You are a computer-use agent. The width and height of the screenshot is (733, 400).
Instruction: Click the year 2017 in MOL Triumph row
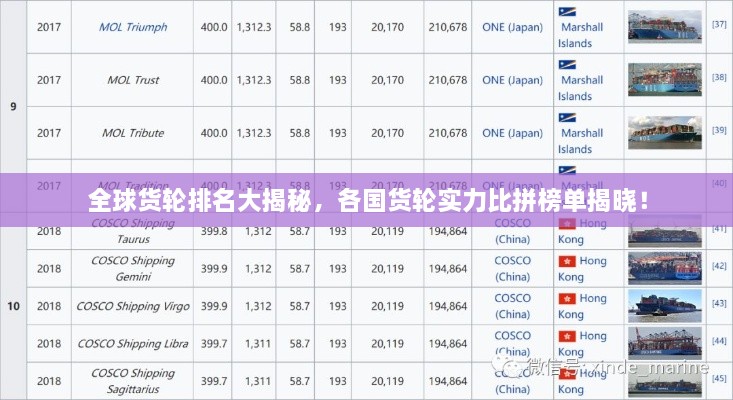tap(49, 27)
